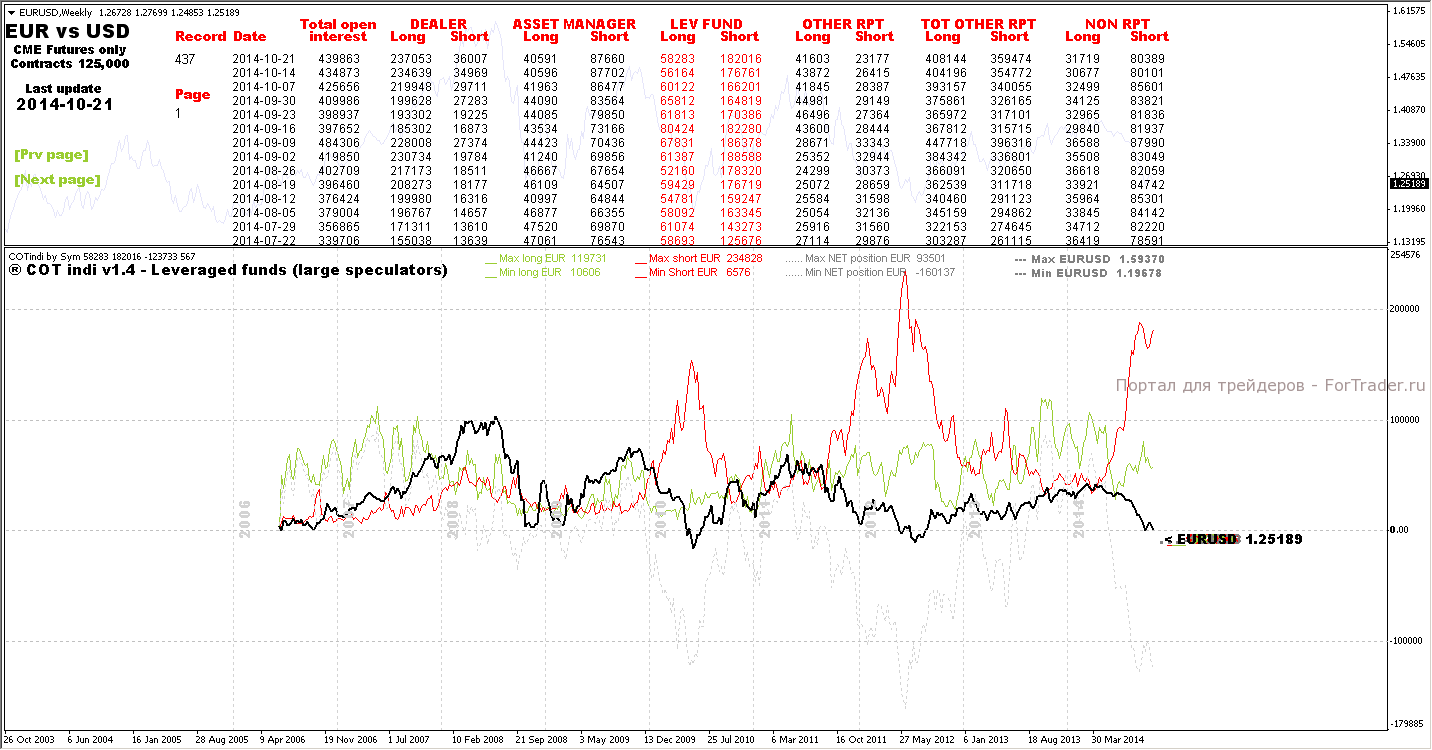
Task: Click the Total open interest column header
Action: (338, 30)
